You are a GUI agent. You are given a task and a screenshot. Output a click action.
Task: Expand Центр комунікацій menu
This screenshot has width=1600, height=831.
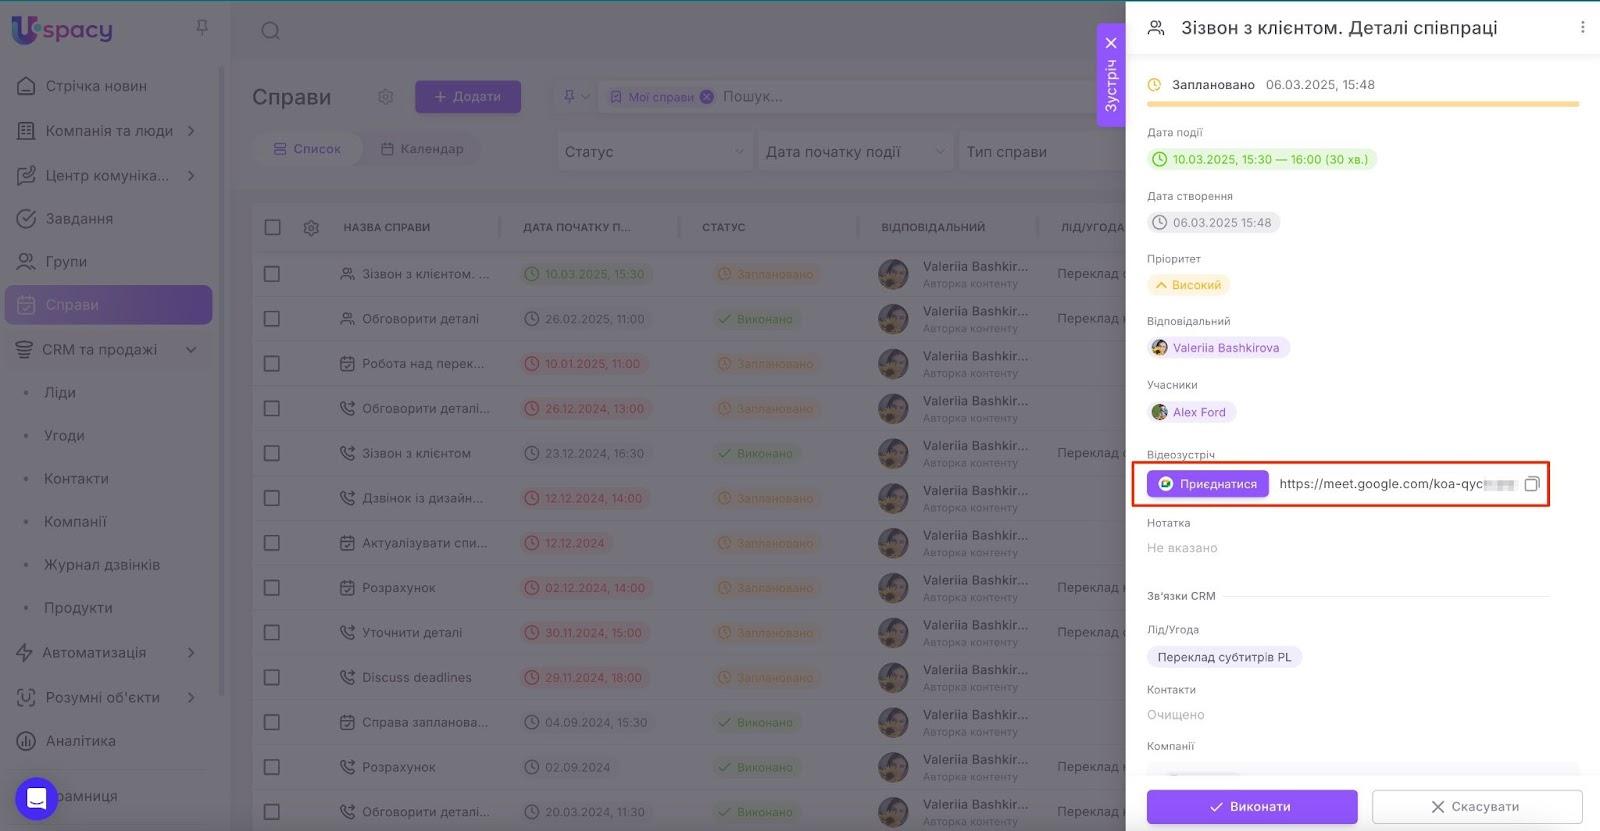click(108, 176)
